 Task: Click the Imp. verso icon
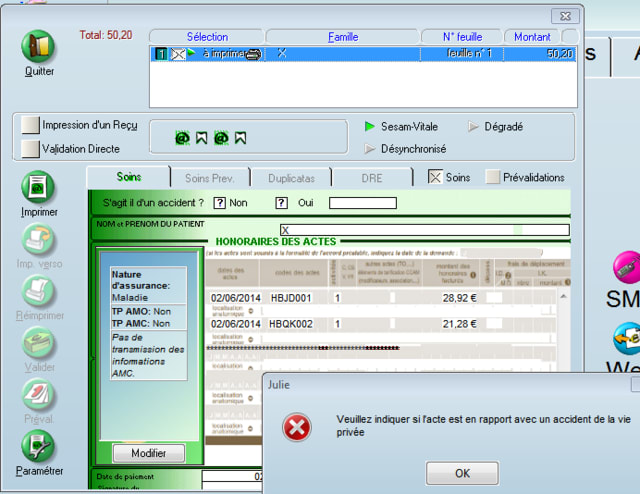(x=39, y=240)
